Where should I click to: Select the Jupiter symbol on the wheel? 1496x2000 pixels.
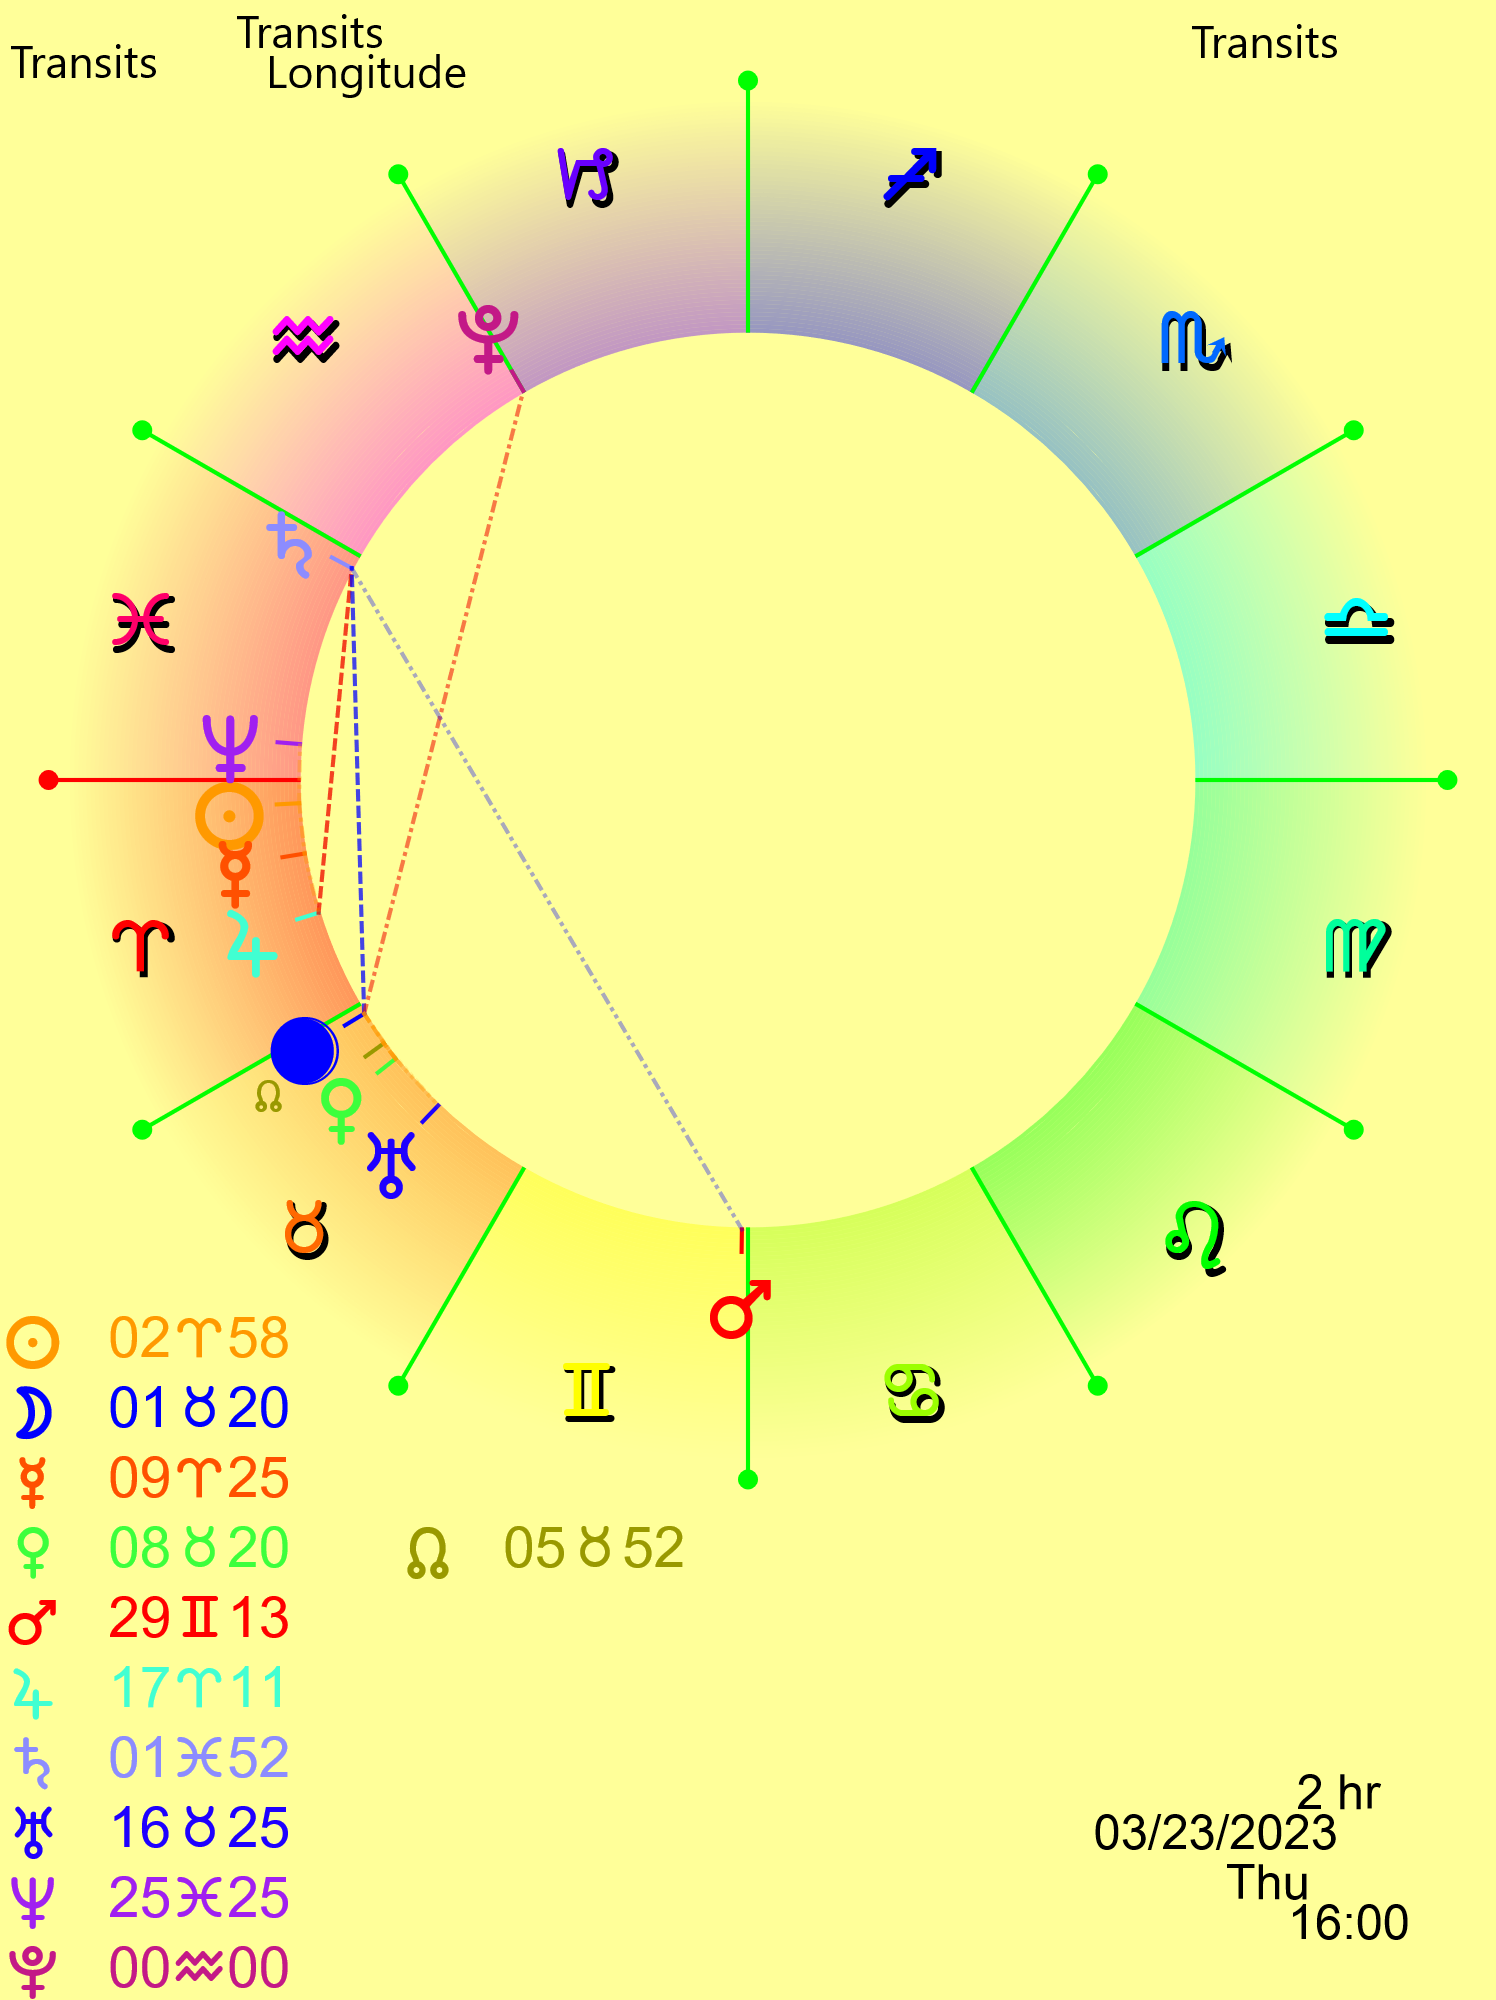(250, 943)
